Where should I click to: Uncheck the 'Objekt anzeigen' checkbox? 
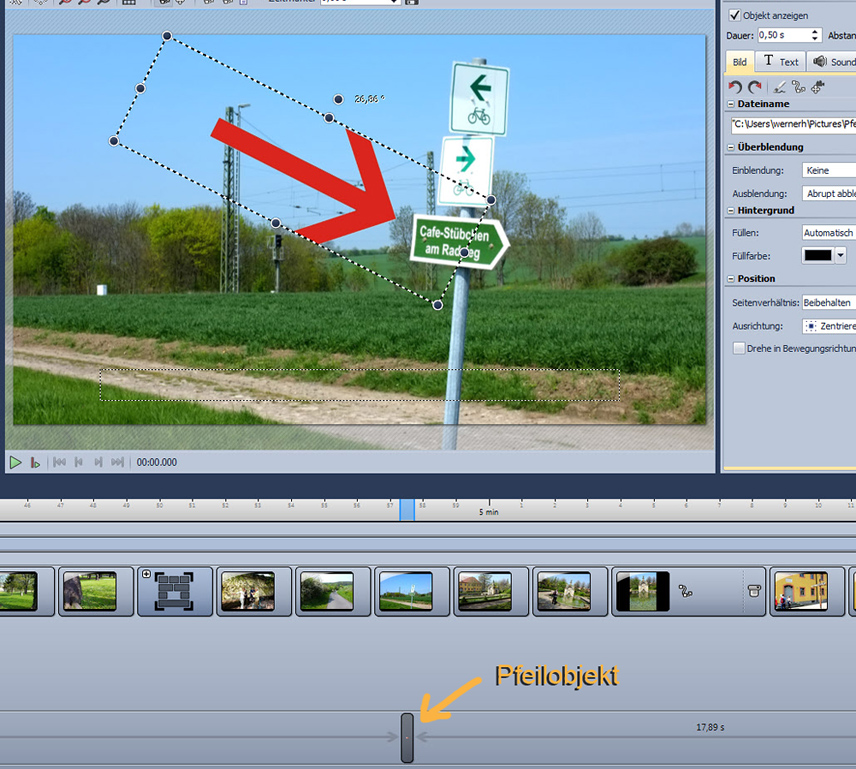[x=735, y=15]
